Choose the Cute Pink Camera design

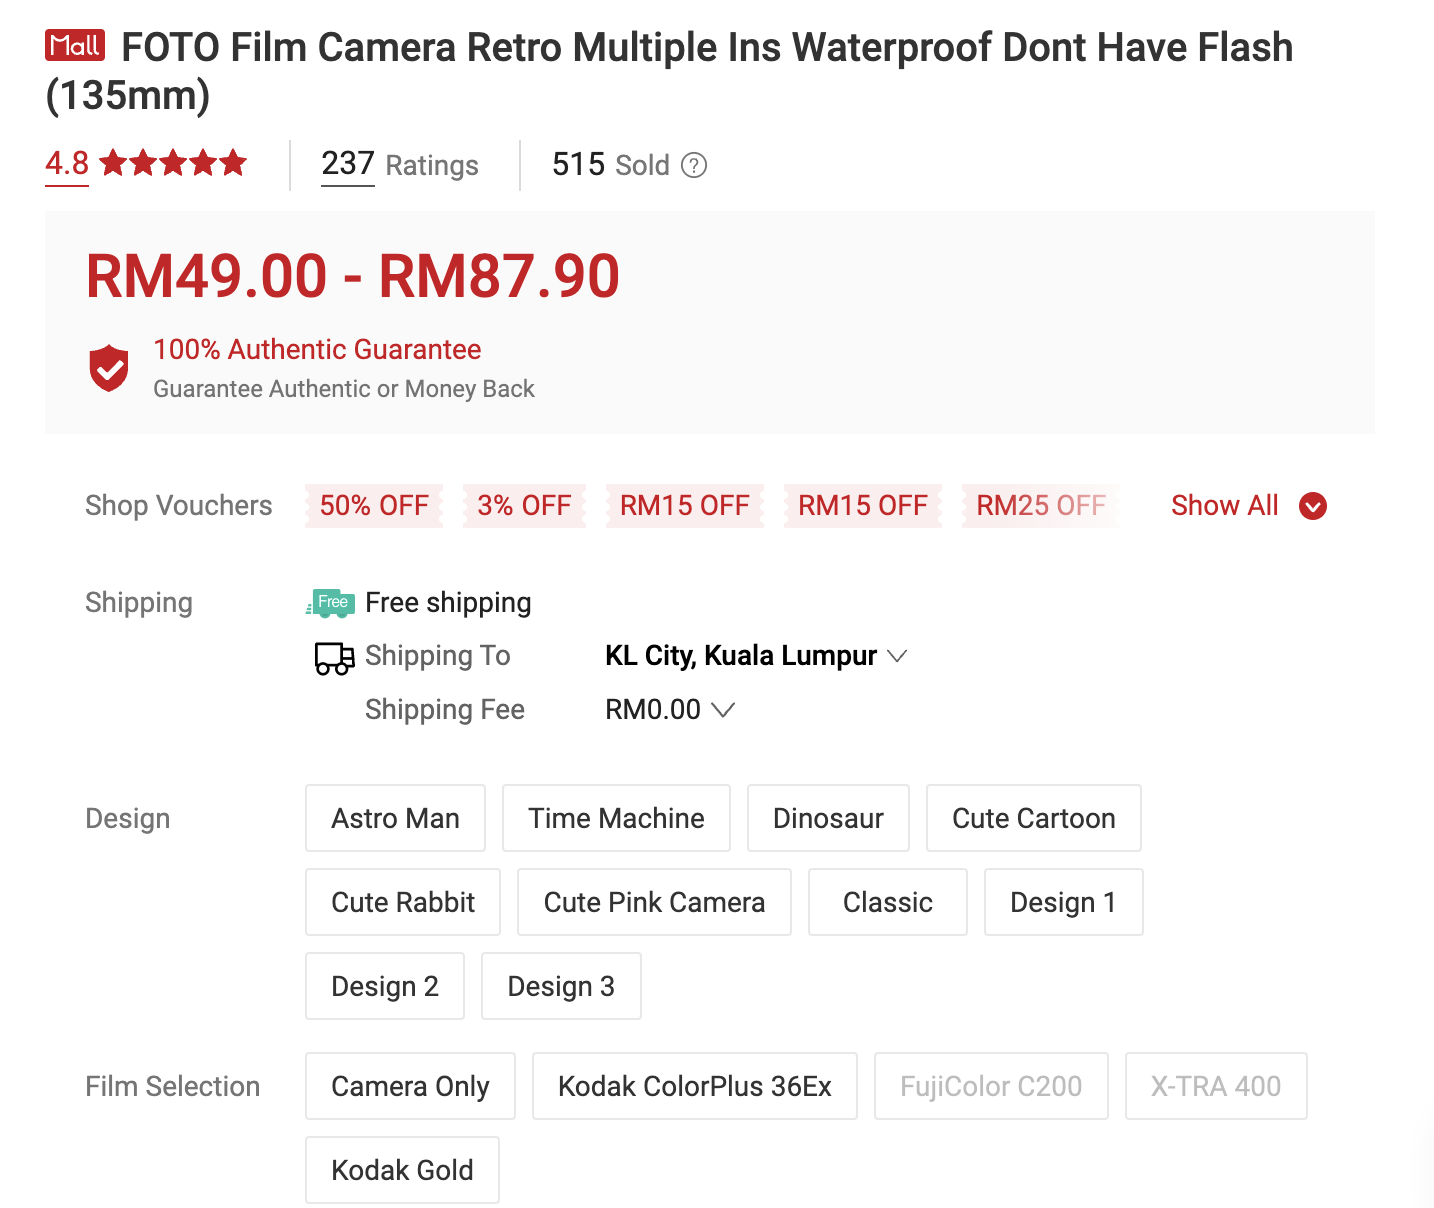click(x=654, y=902)
